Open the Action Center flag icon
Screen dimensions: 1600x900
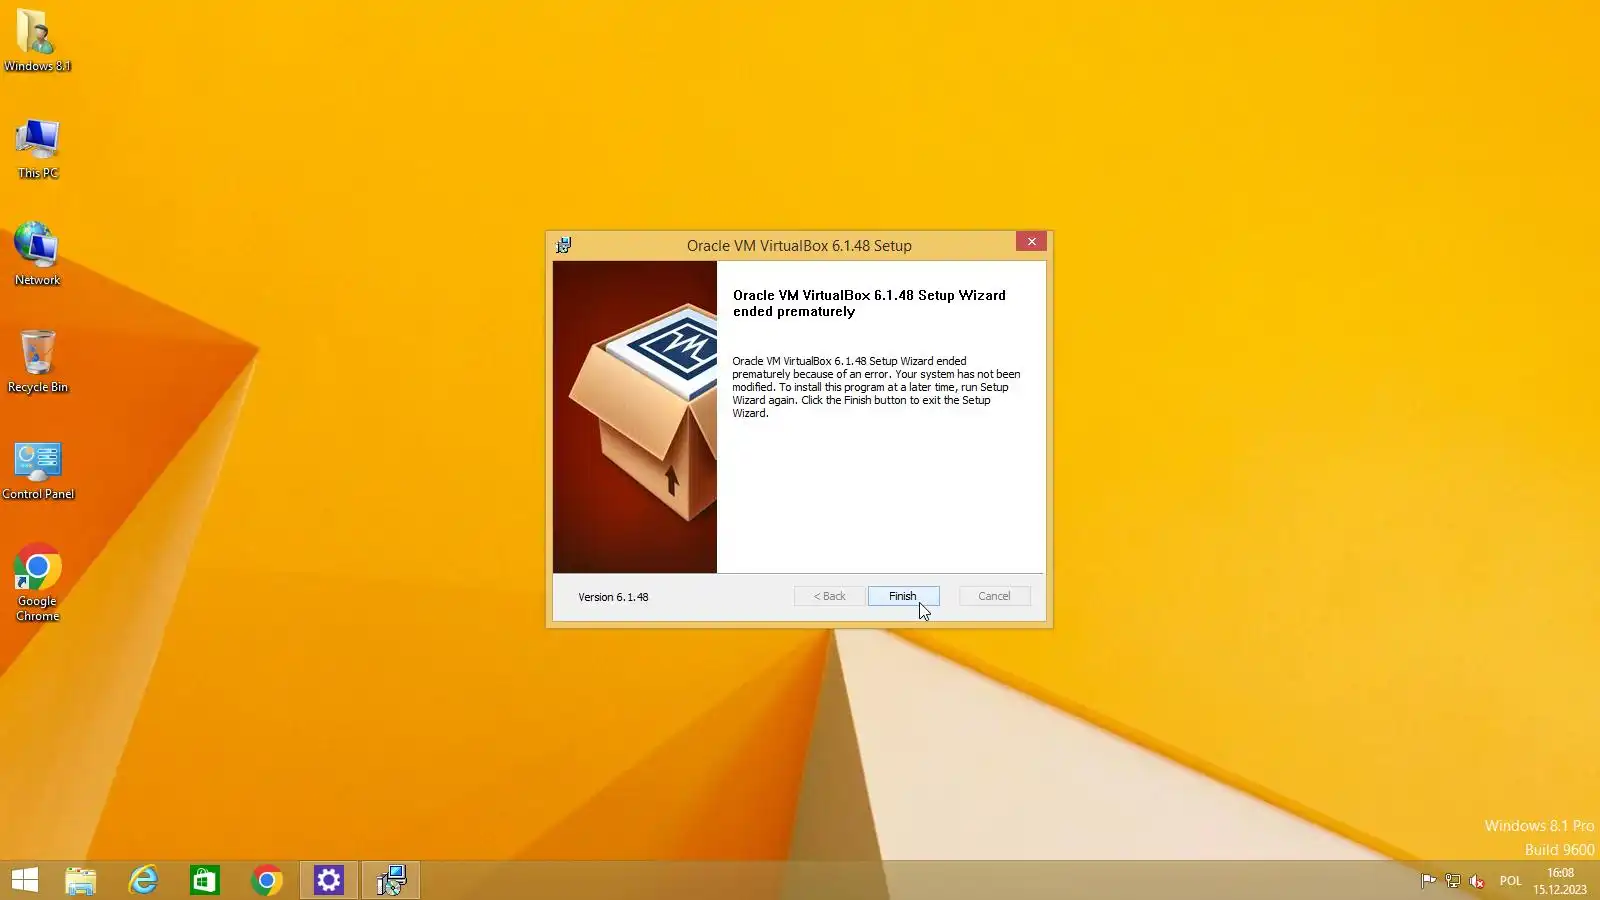(1428, 881)
